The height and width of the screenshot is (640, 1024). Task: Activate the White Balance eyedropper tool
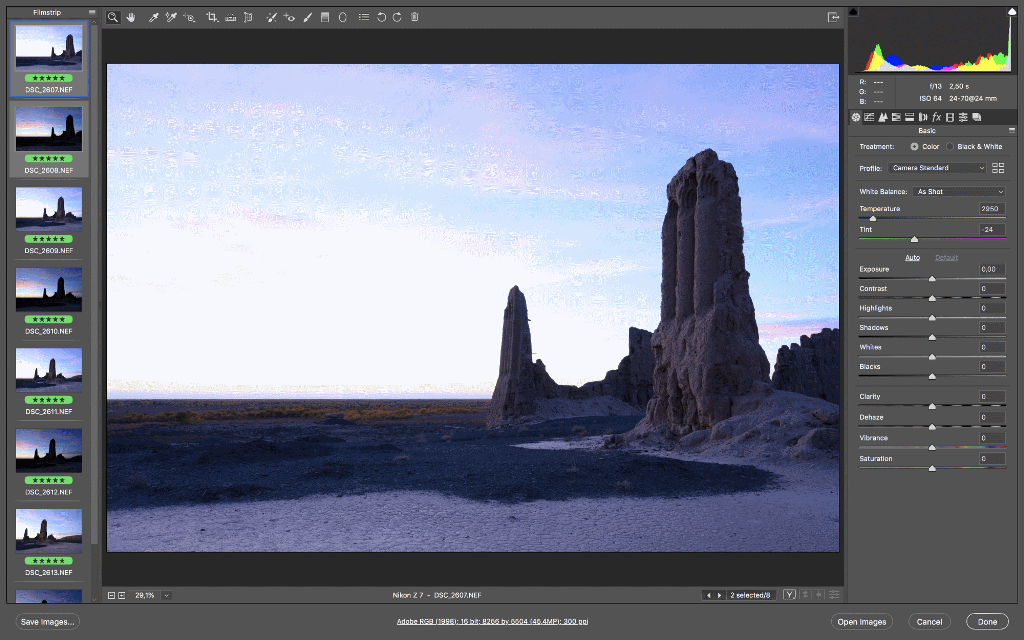click(x=153, y=17)
